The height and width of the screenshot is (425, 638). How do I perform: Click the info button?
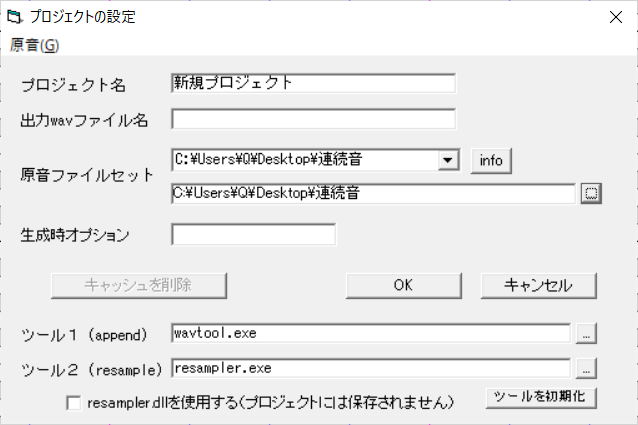pyautogui.click(x=491, y=161)
